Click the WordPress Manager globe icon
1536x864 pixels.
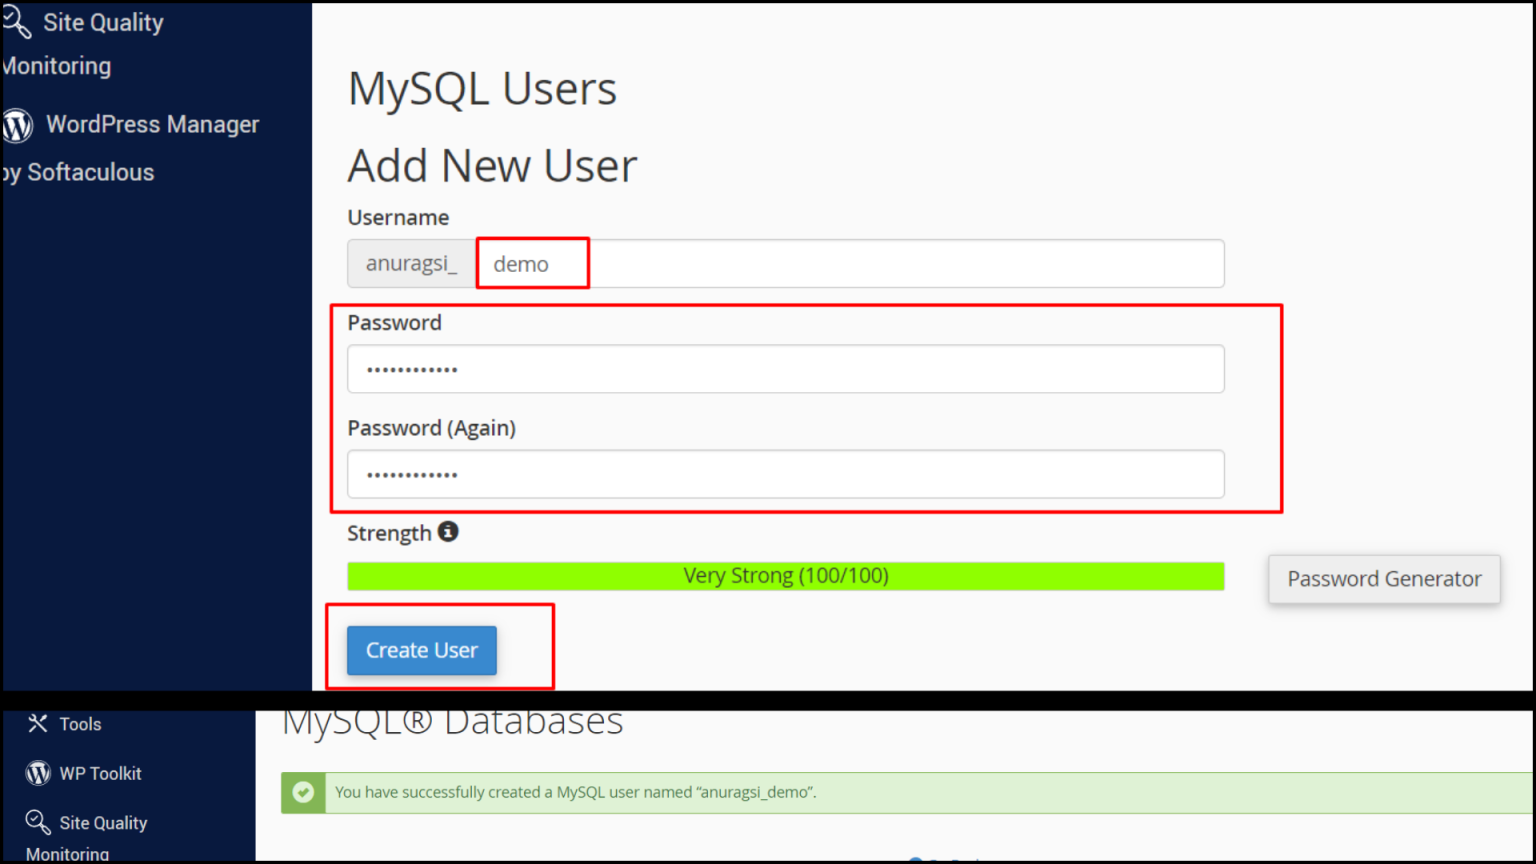click(16, 125)
